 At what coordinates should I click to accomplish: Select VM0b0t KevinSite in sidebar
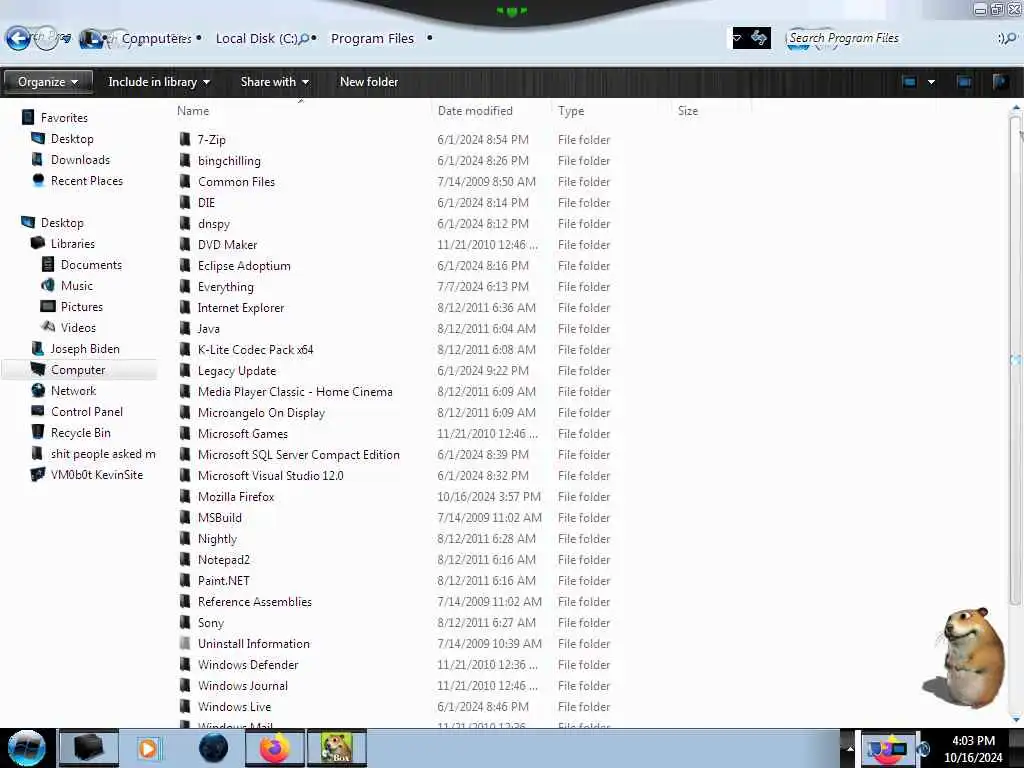[x=97, y=475]
